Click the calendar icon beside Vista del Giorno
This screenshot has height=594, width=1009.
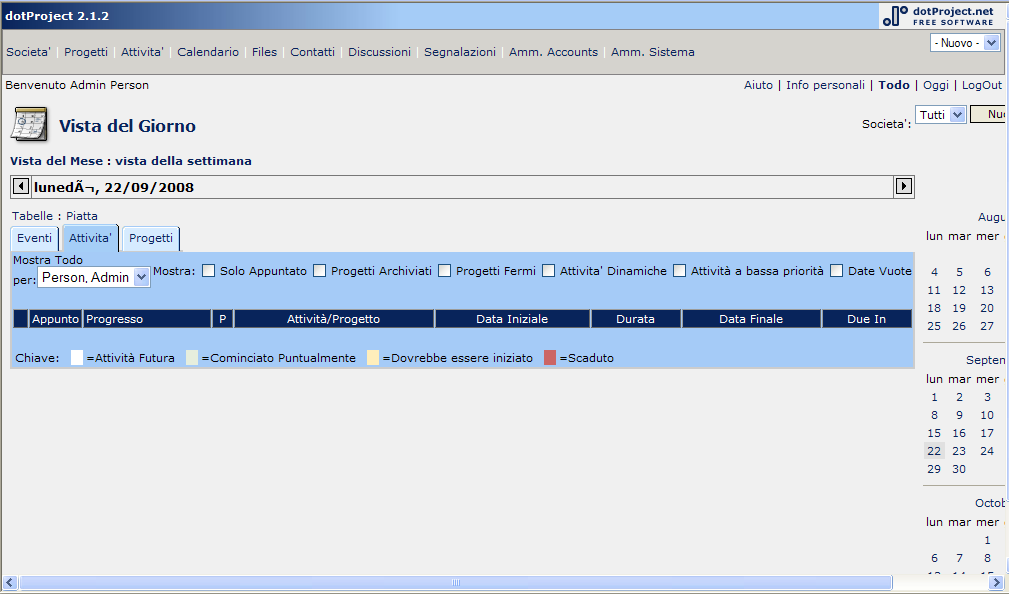[29, 125]
